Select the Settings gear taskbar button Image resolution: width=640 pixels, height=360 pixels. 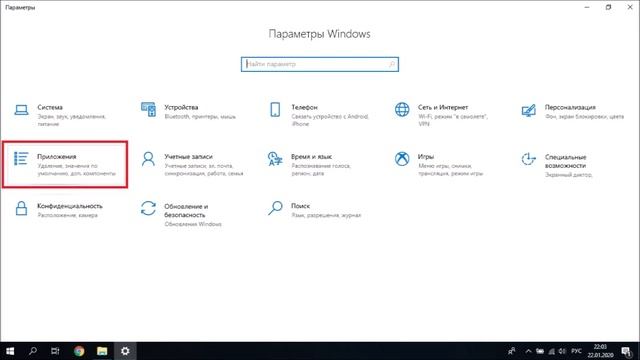(x=125, y=351)
